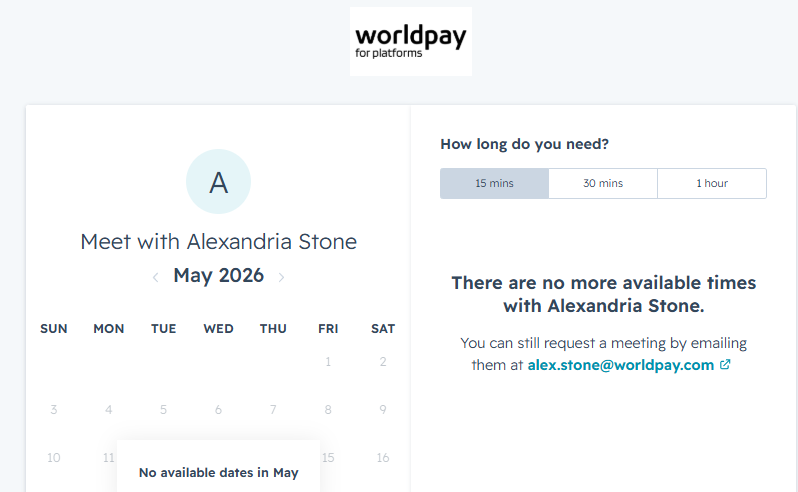
Task: Choose Sunday the 10th
Action: pos(53,457)
